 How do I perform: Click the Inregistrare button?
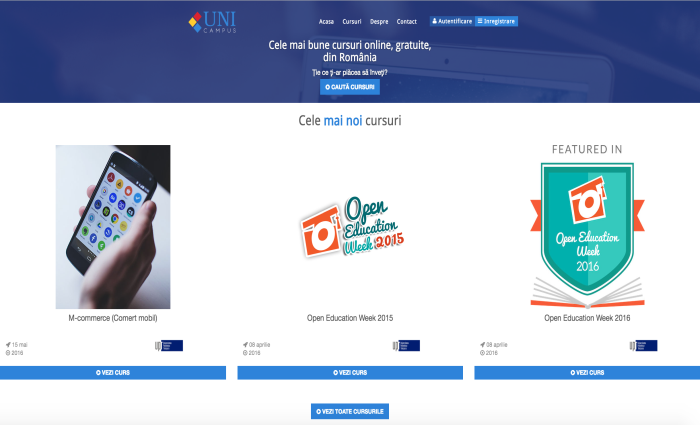coord(496,21)
